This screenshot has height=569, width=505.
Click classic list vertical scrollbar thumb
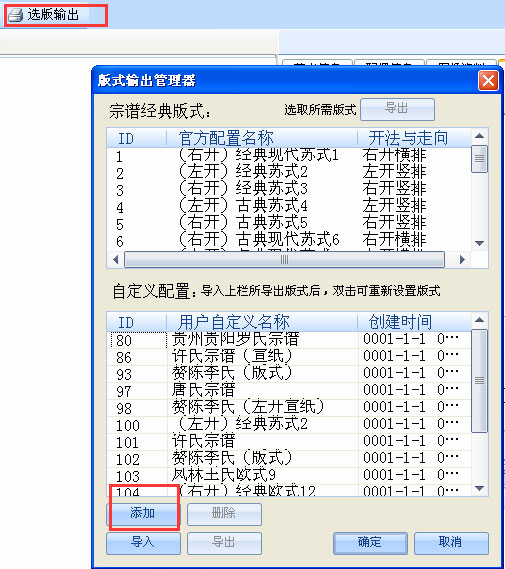(x=479, y=159)
